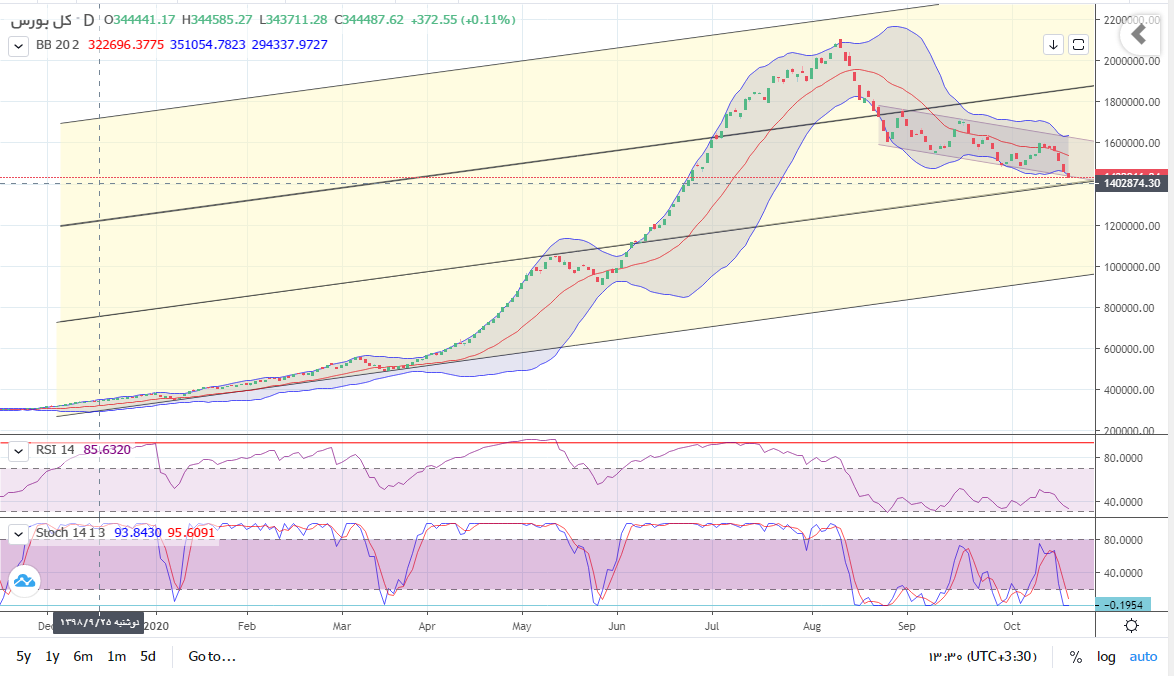Click 80.0000 on the RSI scale

1123,458
